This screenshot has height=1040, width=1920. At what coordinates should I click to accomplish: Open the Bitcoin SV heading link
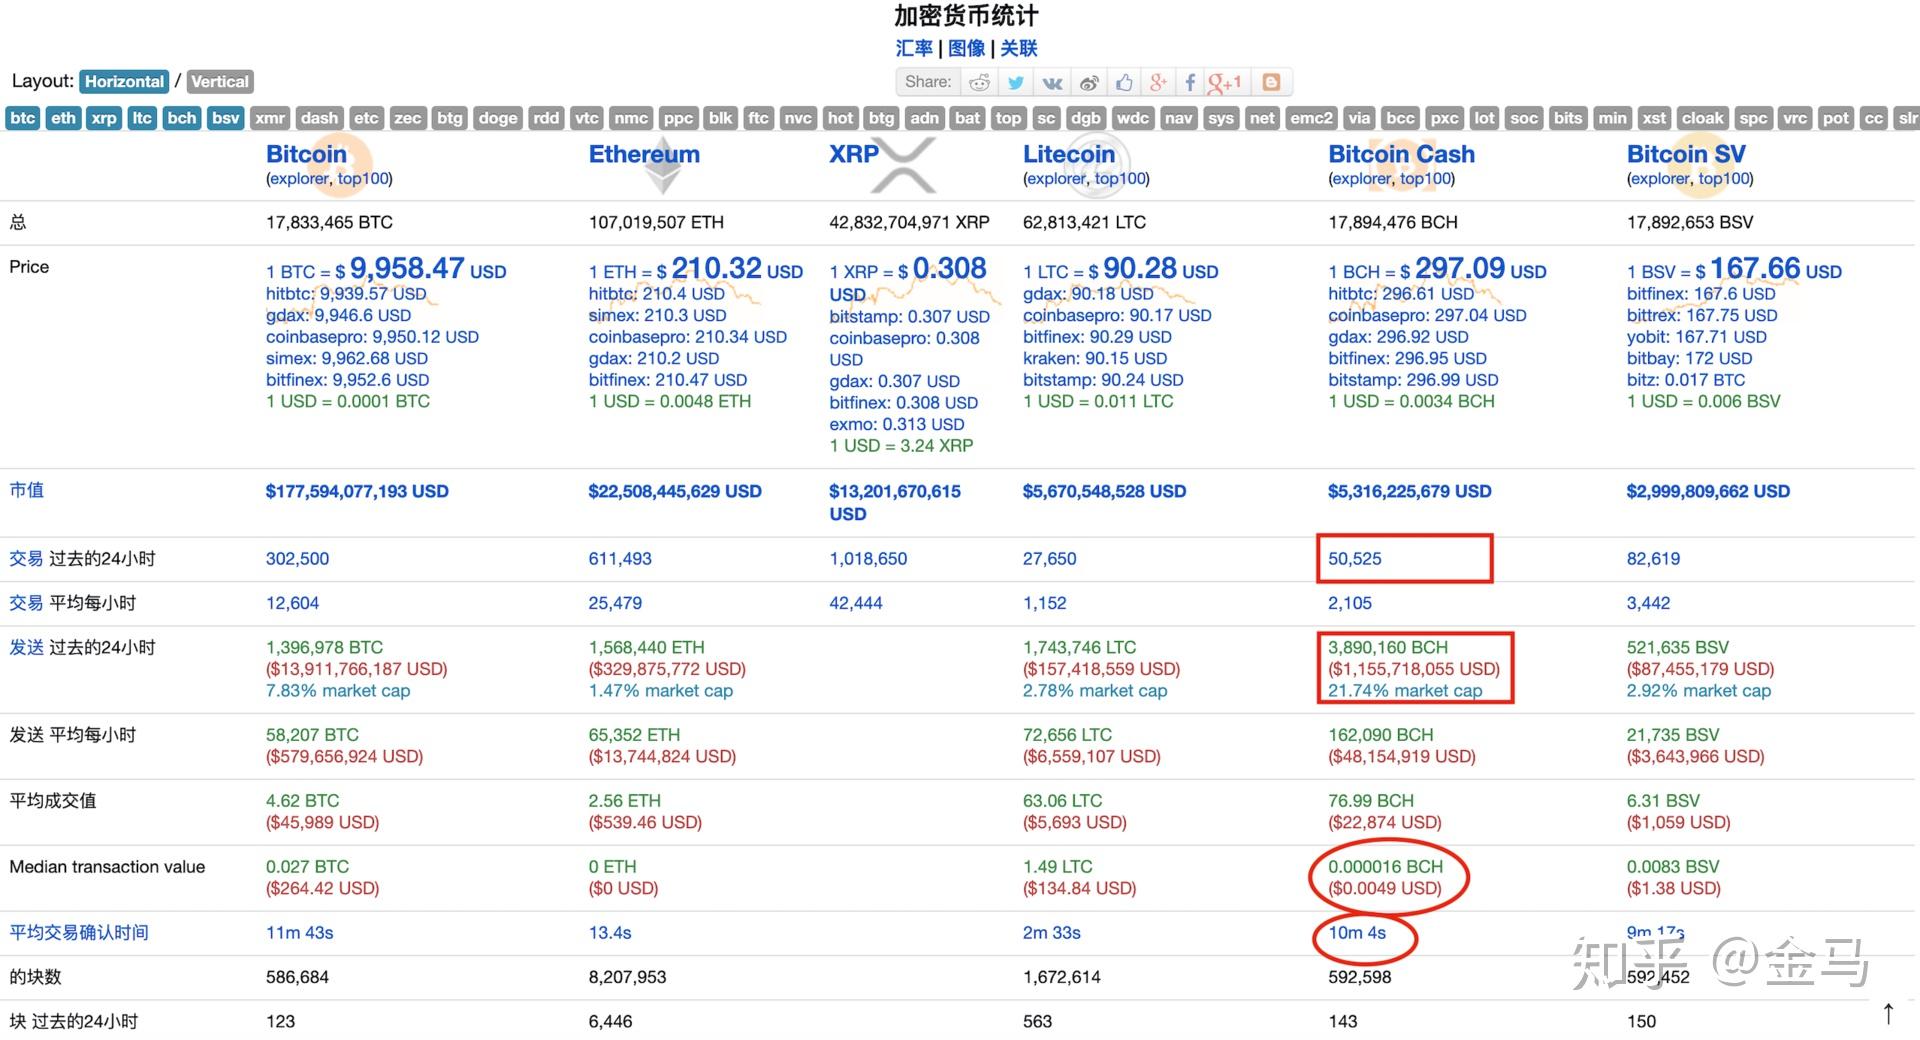click(1686, 154)
